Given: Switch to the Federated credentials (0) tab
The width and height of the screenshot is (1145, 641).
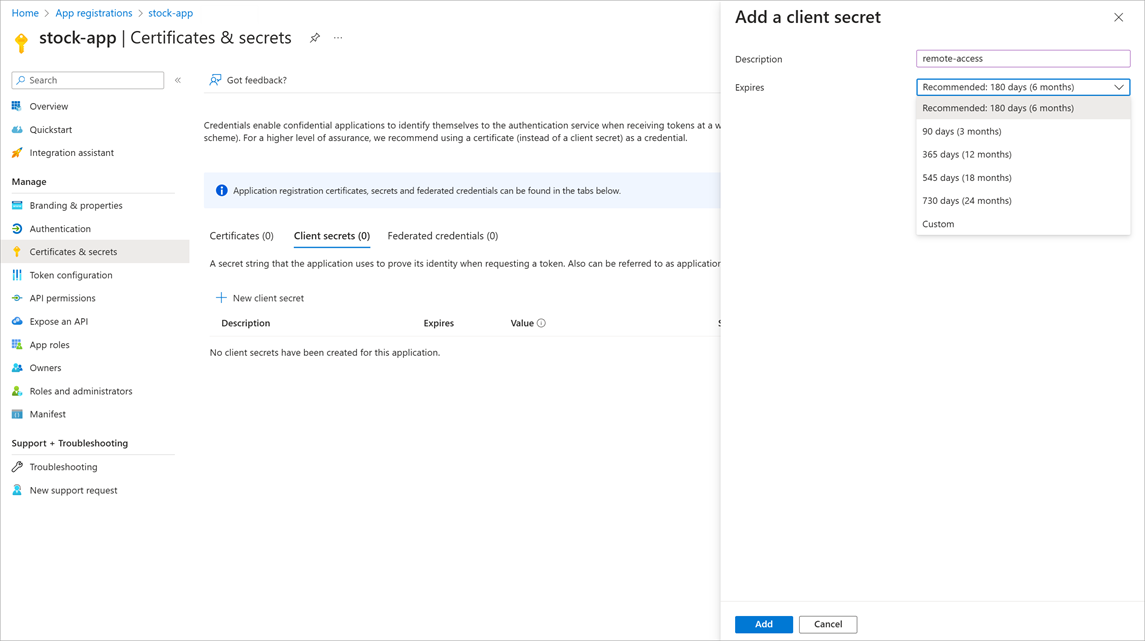Looking at the screenshot, I should click(443, 236).
